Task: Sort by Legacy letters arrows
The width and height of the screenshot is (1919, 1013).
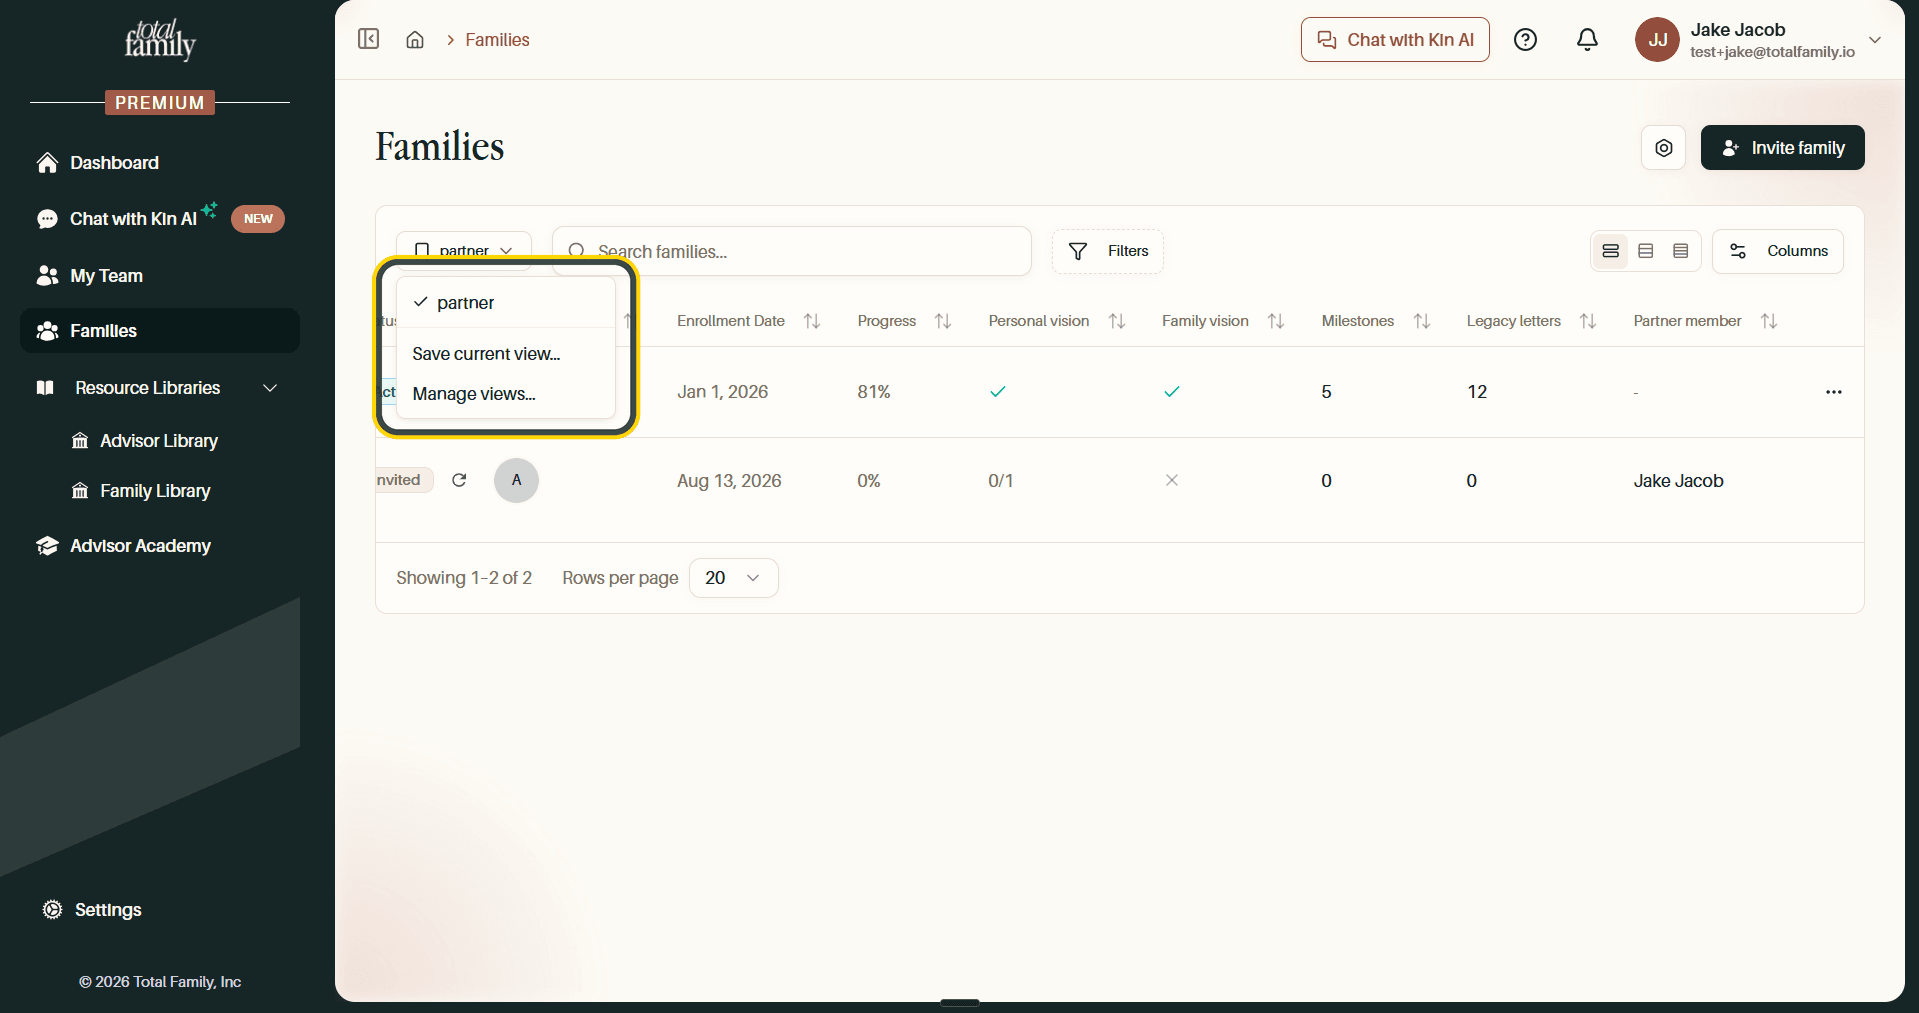Action: (x=1588, y=321)
